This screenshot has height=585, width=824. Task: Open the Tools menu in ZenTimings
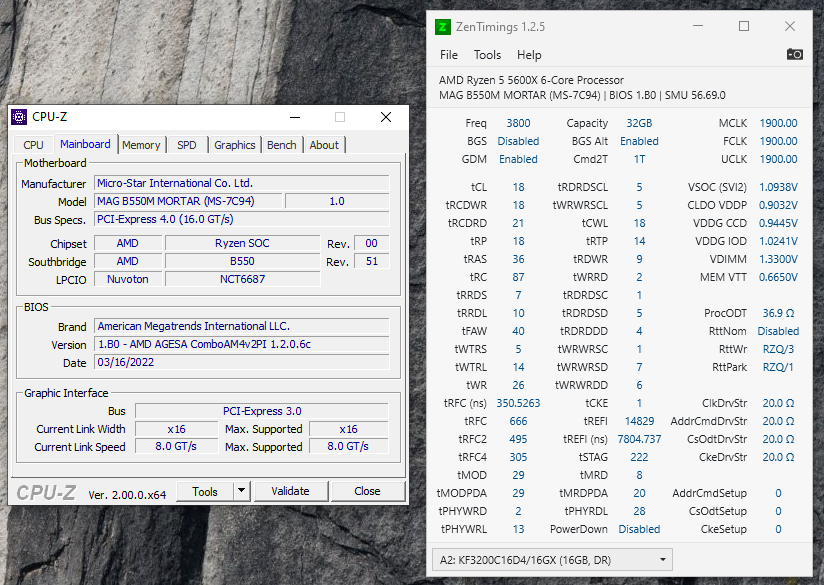point(487,55)
